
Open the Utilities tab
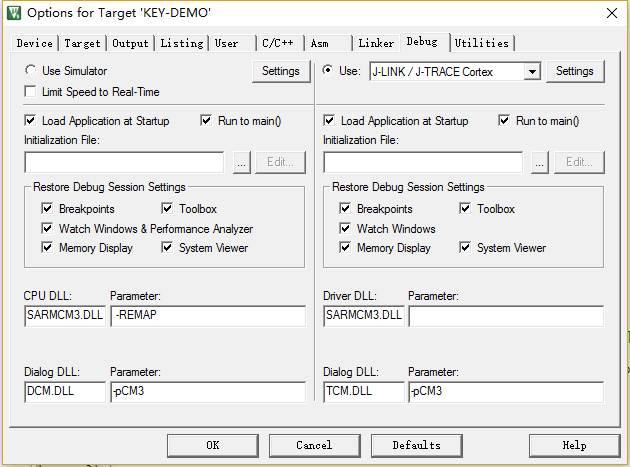pos(482,43)
